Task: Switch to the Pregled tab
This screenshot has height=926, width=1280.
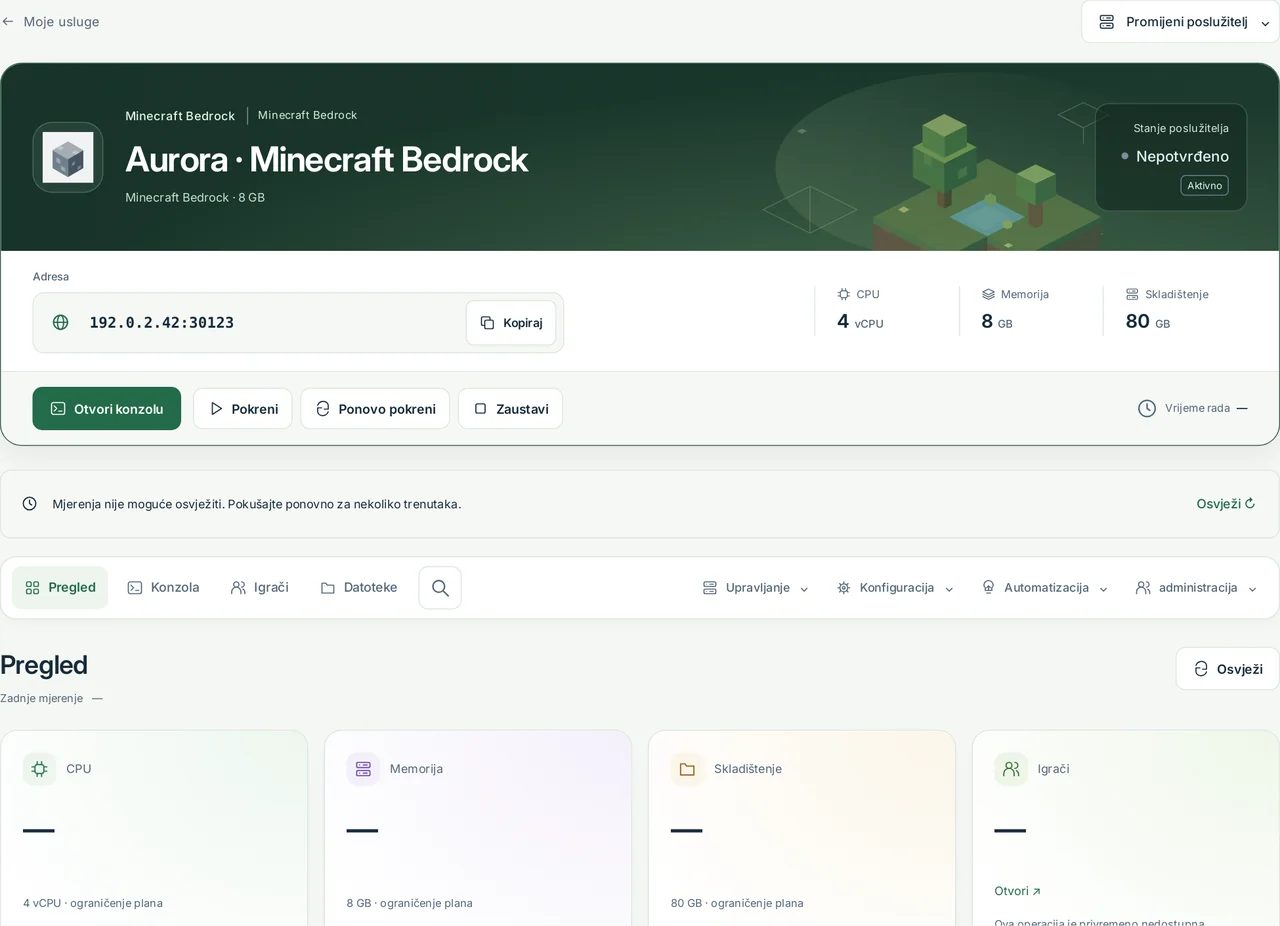Action: click(60, 588)
